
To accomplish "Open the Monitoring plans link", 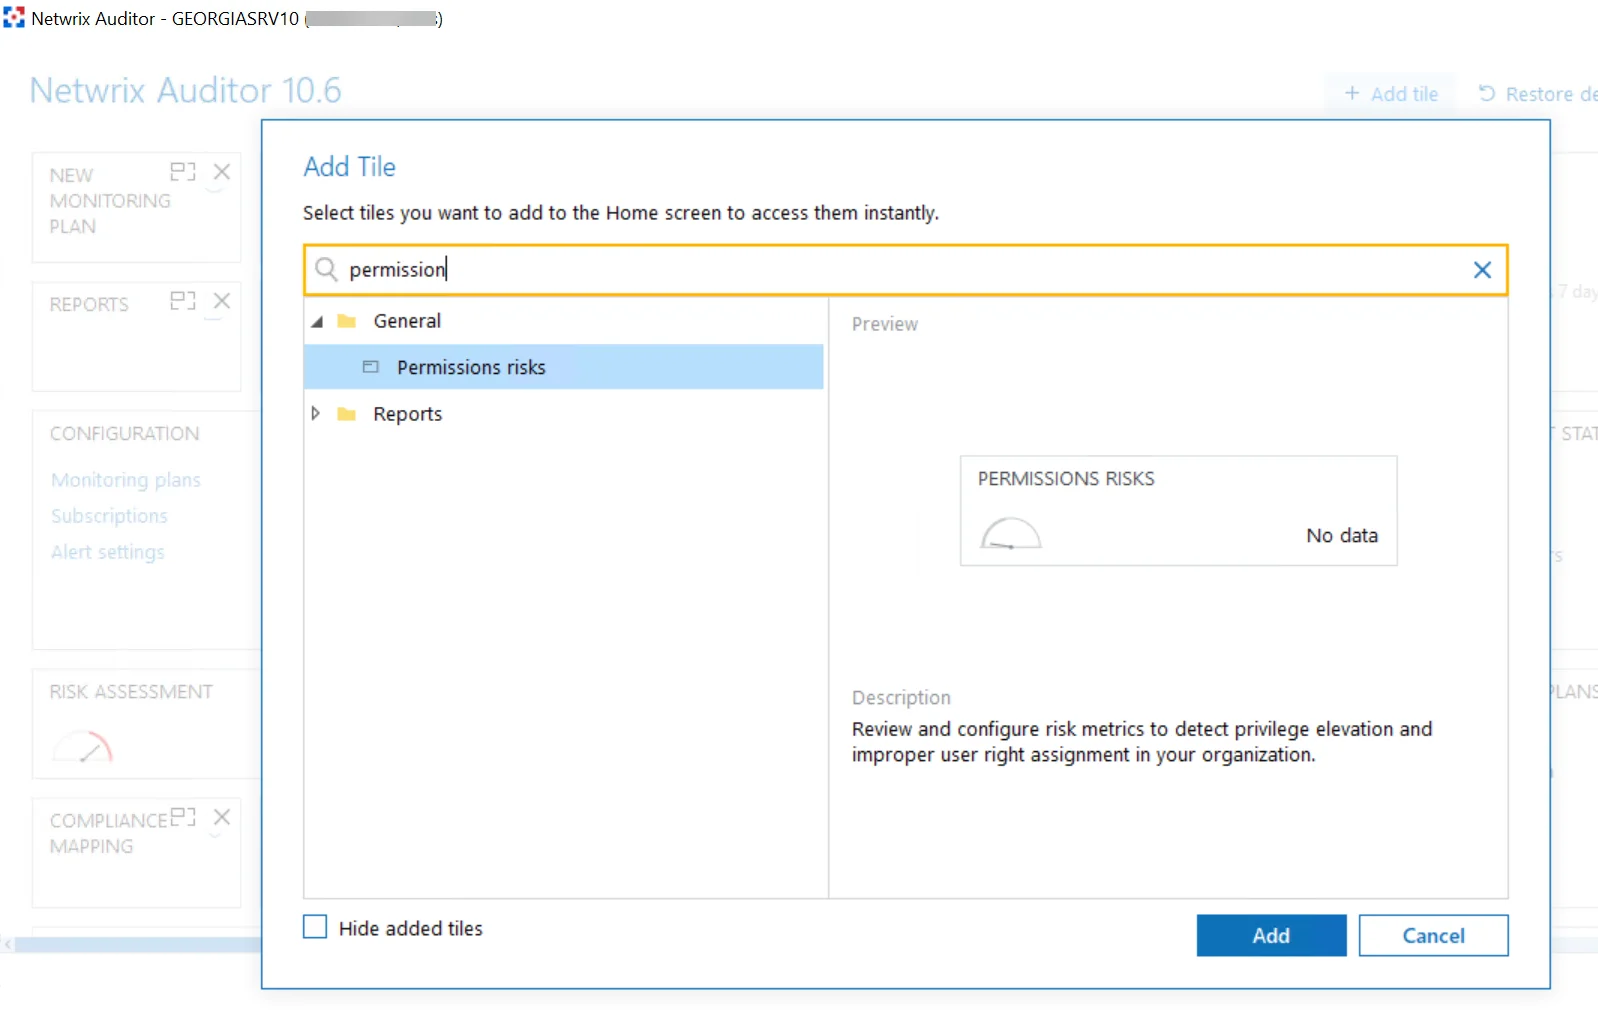I will pyautogui.click(x=126, y=480).
